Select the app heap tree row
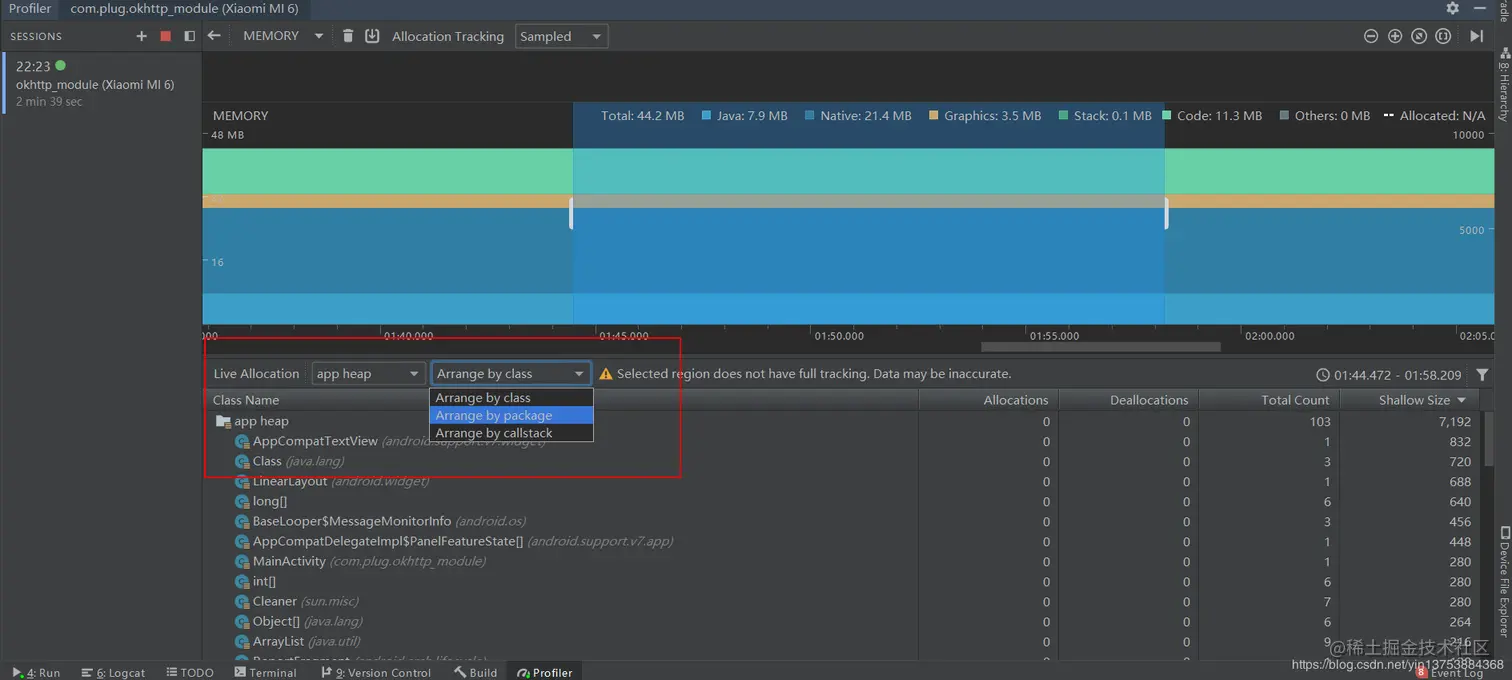1512x680 pixels. [843, 421]
